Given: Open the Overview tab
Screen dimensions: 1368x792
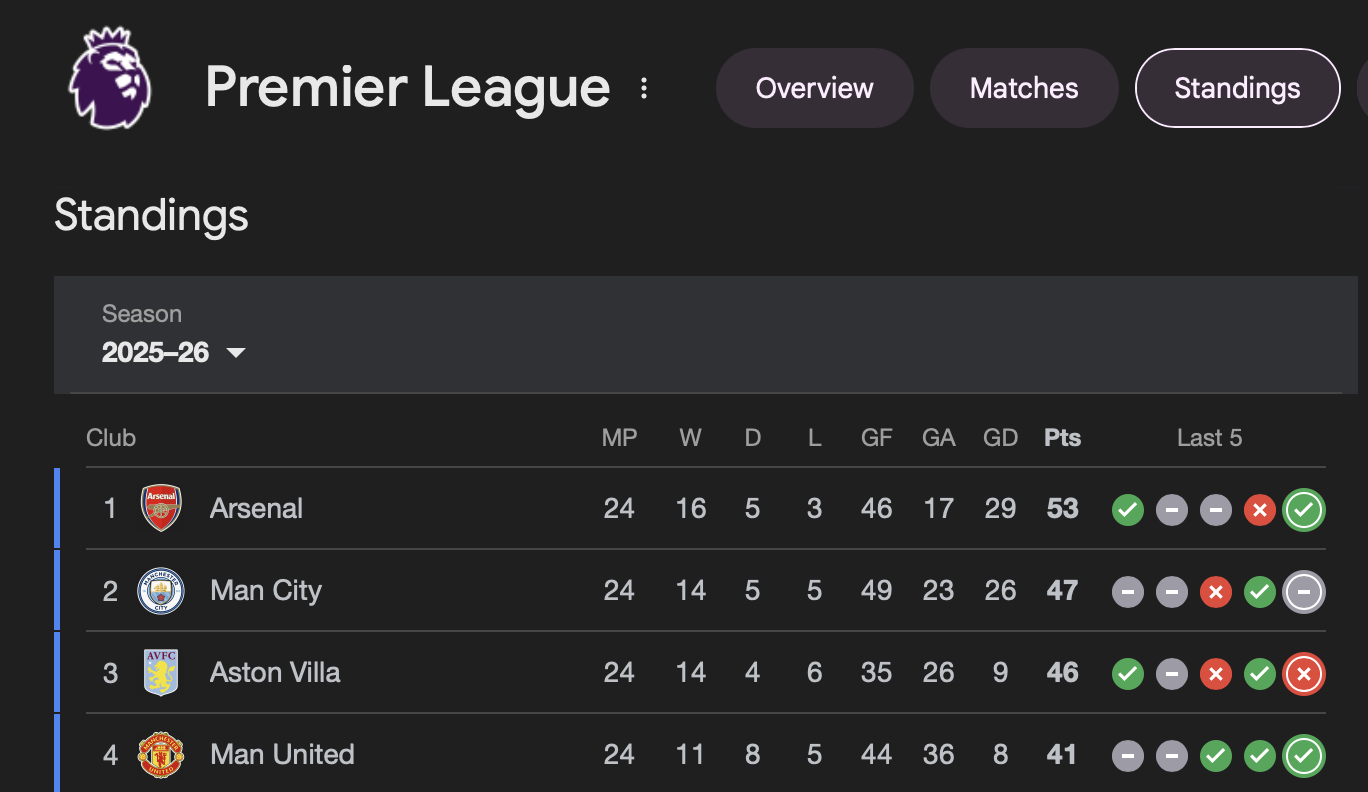Looking at the screenshot, I should click(814, 88).
